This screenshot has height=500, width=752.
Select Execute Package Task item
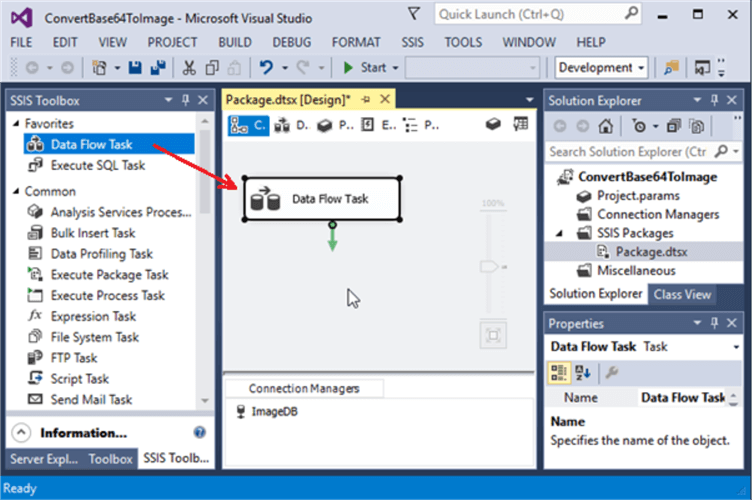pos(109,275)
